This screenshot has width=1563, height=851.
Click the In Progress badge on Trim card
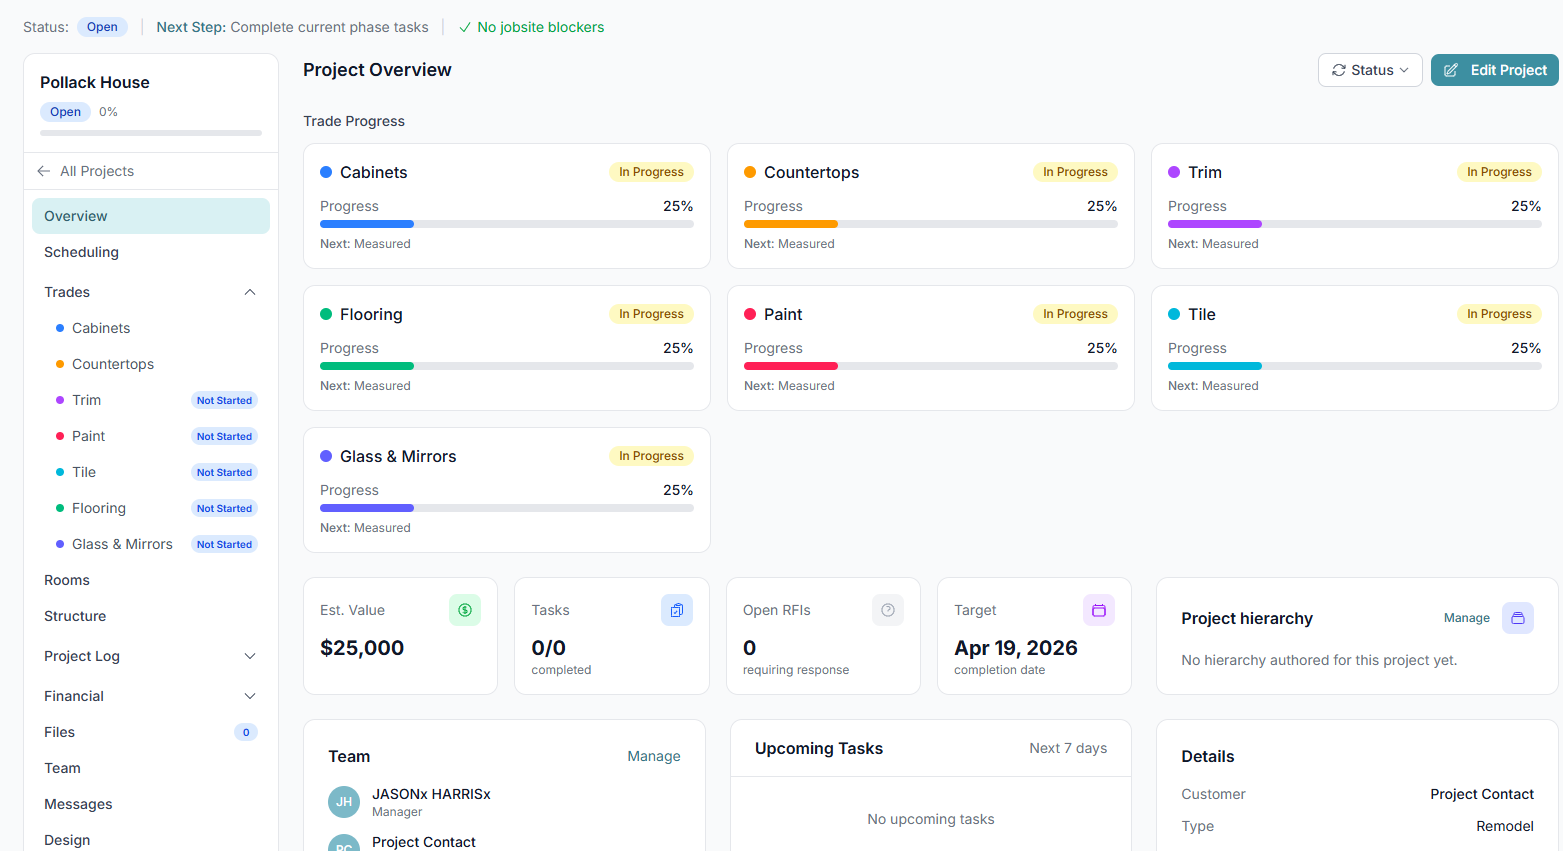[x=1499, y=172]
